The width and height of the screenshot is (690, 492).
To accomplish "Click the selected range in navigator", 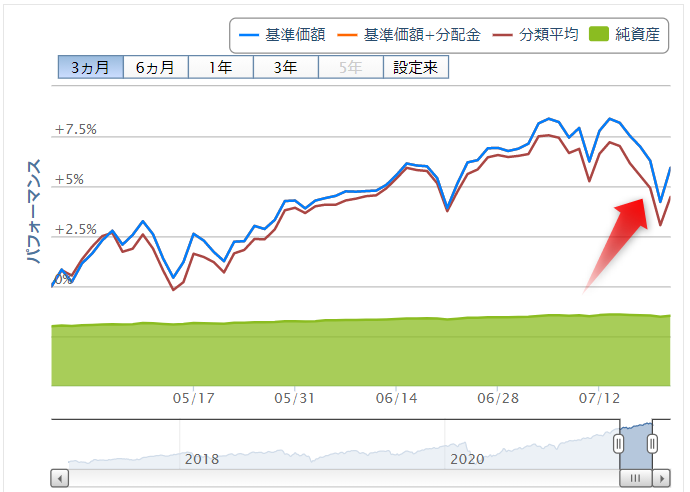I will [635, 444].
